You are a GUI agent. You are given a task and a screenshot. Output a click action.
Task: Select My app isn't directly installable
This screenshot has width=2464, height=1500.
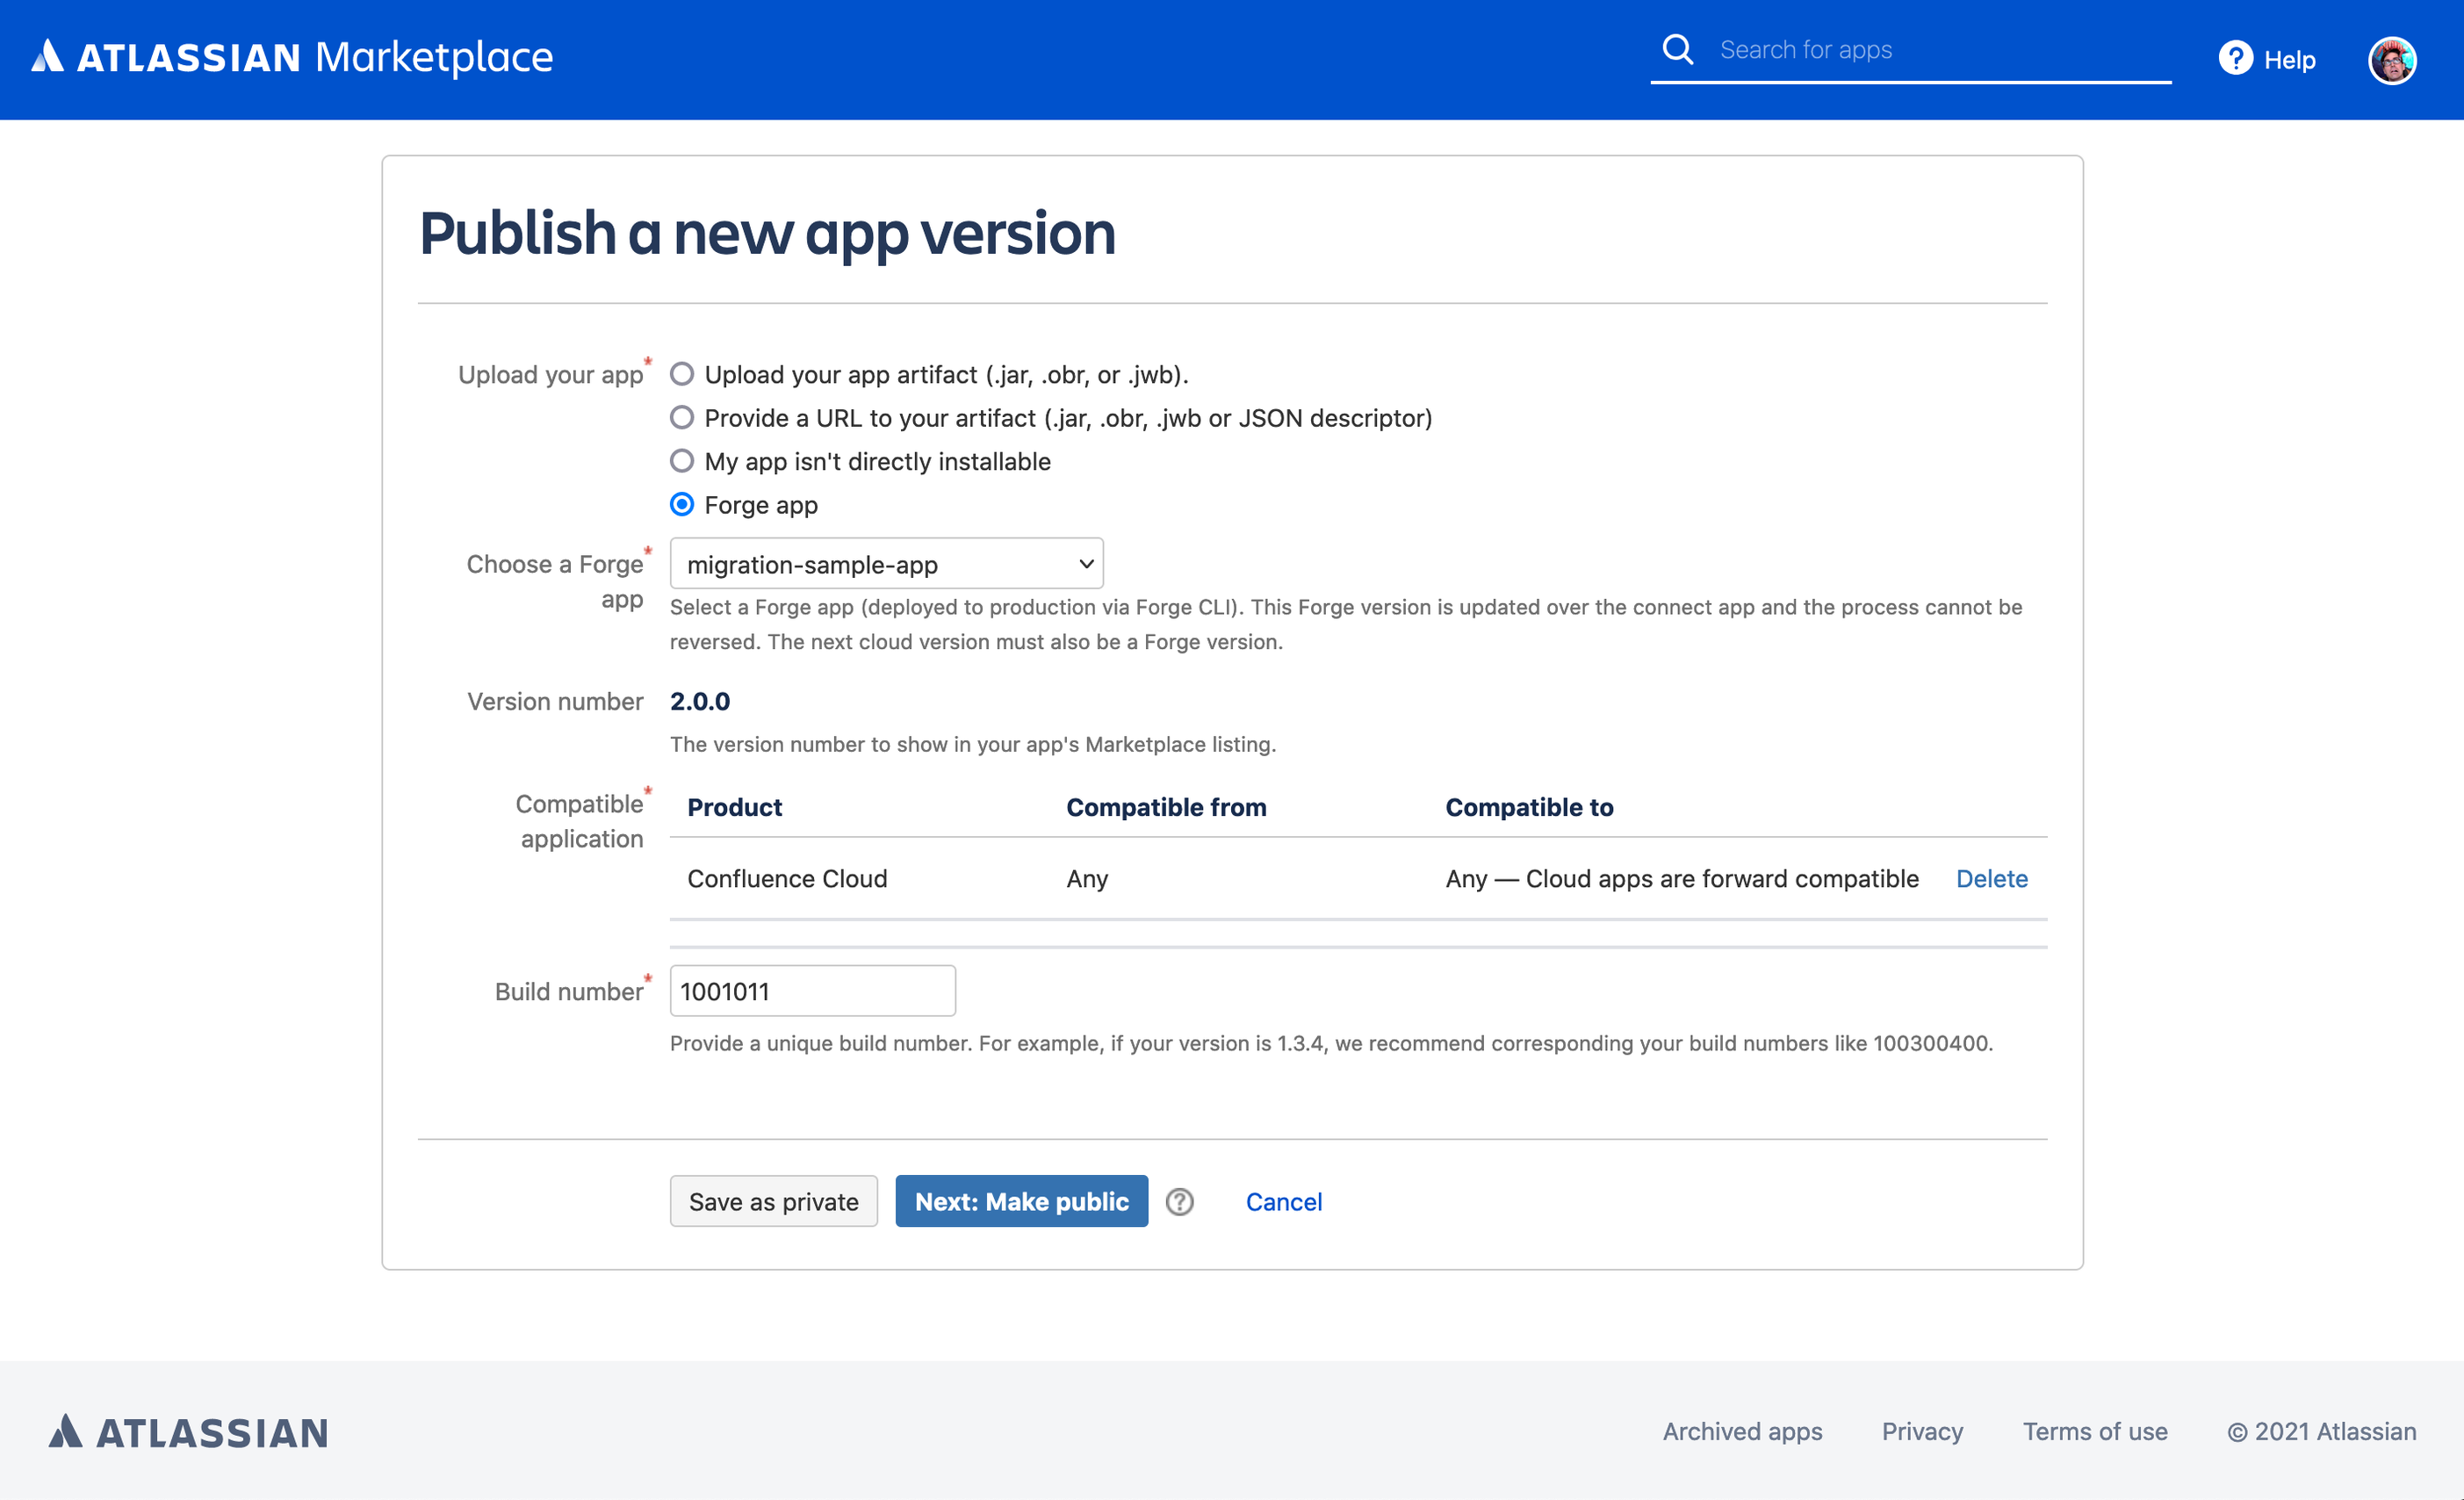682,460
